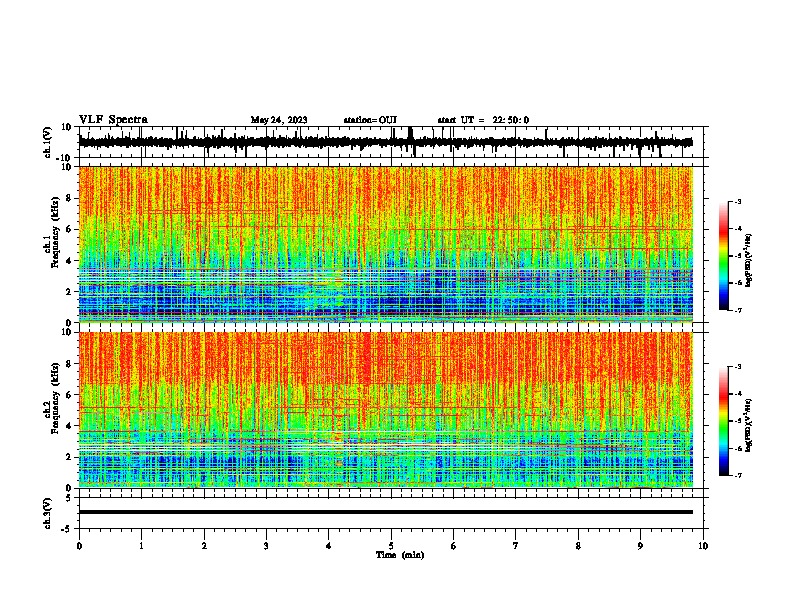Click the "Time (min)" x-axis label
The image size is (792, 612).
tap(400, 555)
